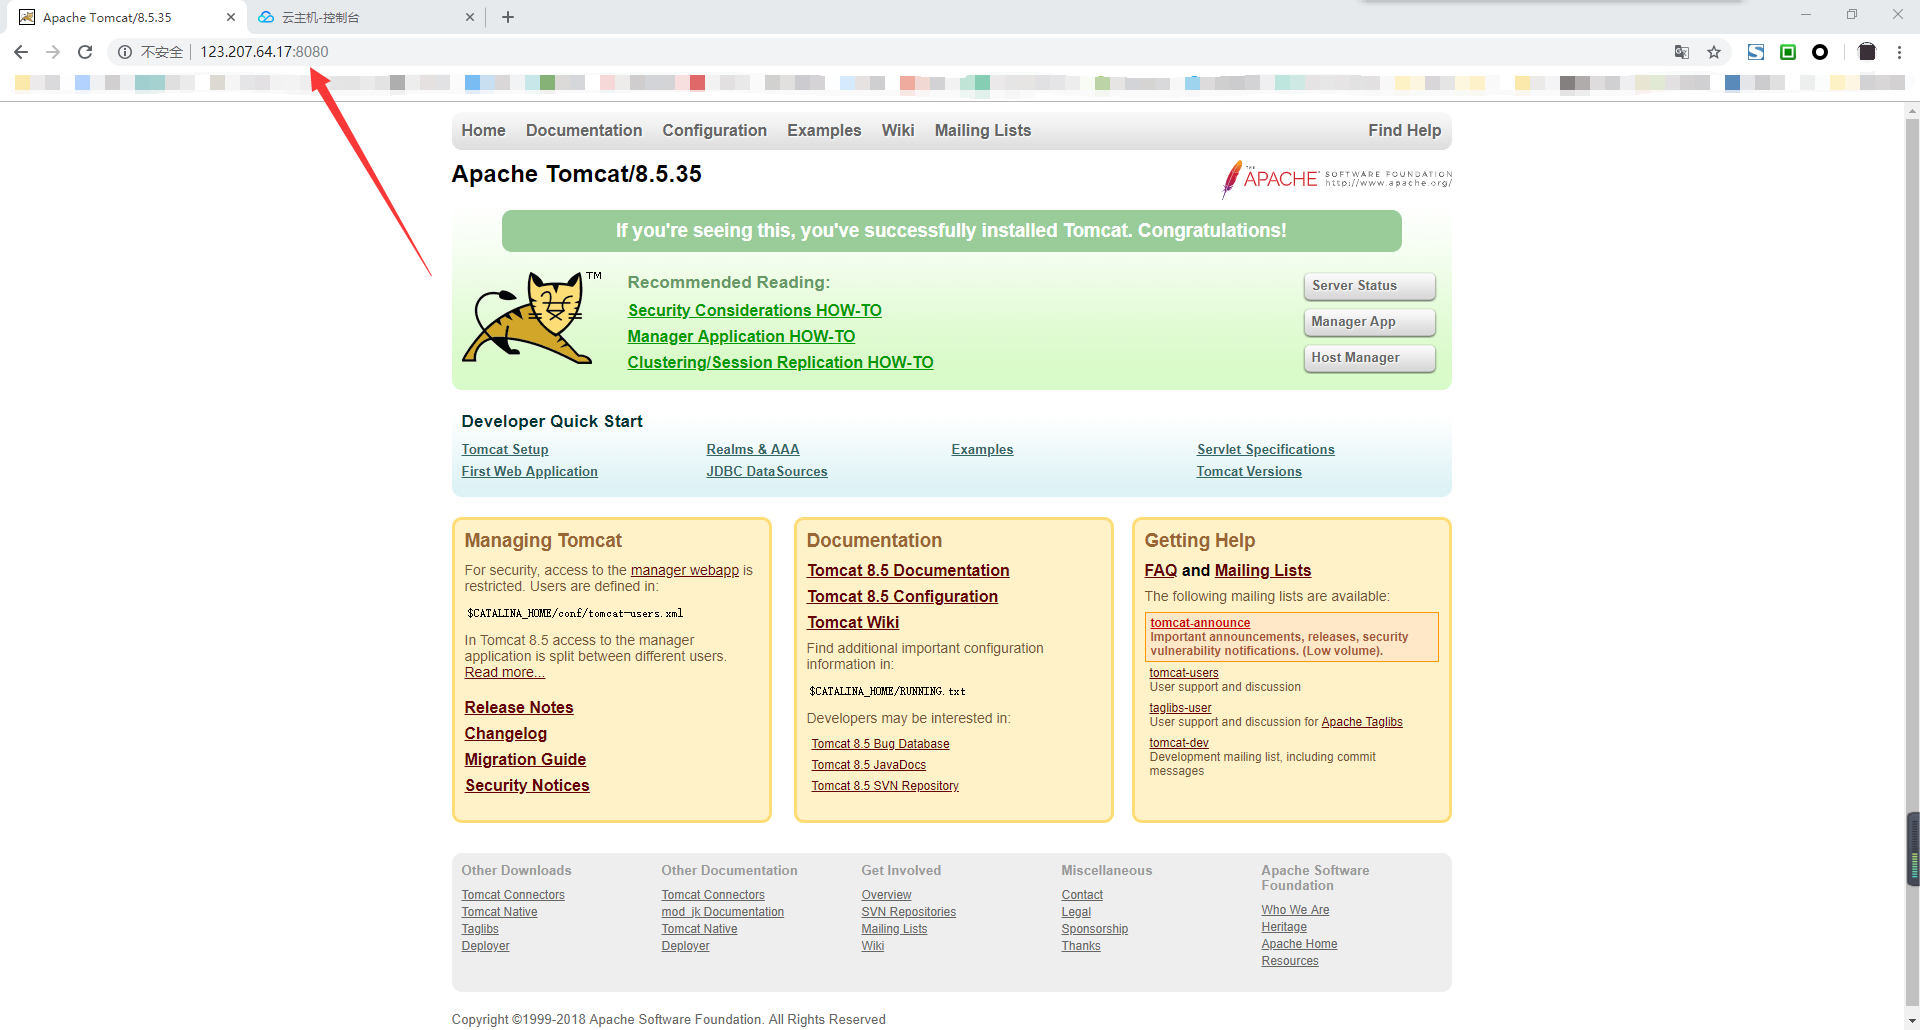Open the Tomcat Wiki link

point(853,623)
